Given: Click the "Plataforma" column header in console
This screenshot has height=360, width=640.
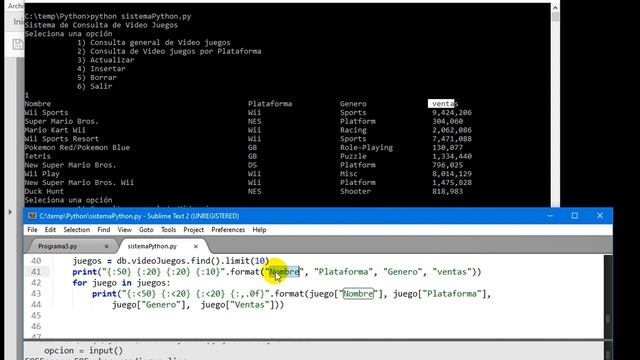Looking at the screenshot, I should pyautogui.click(x=270, y=104).
